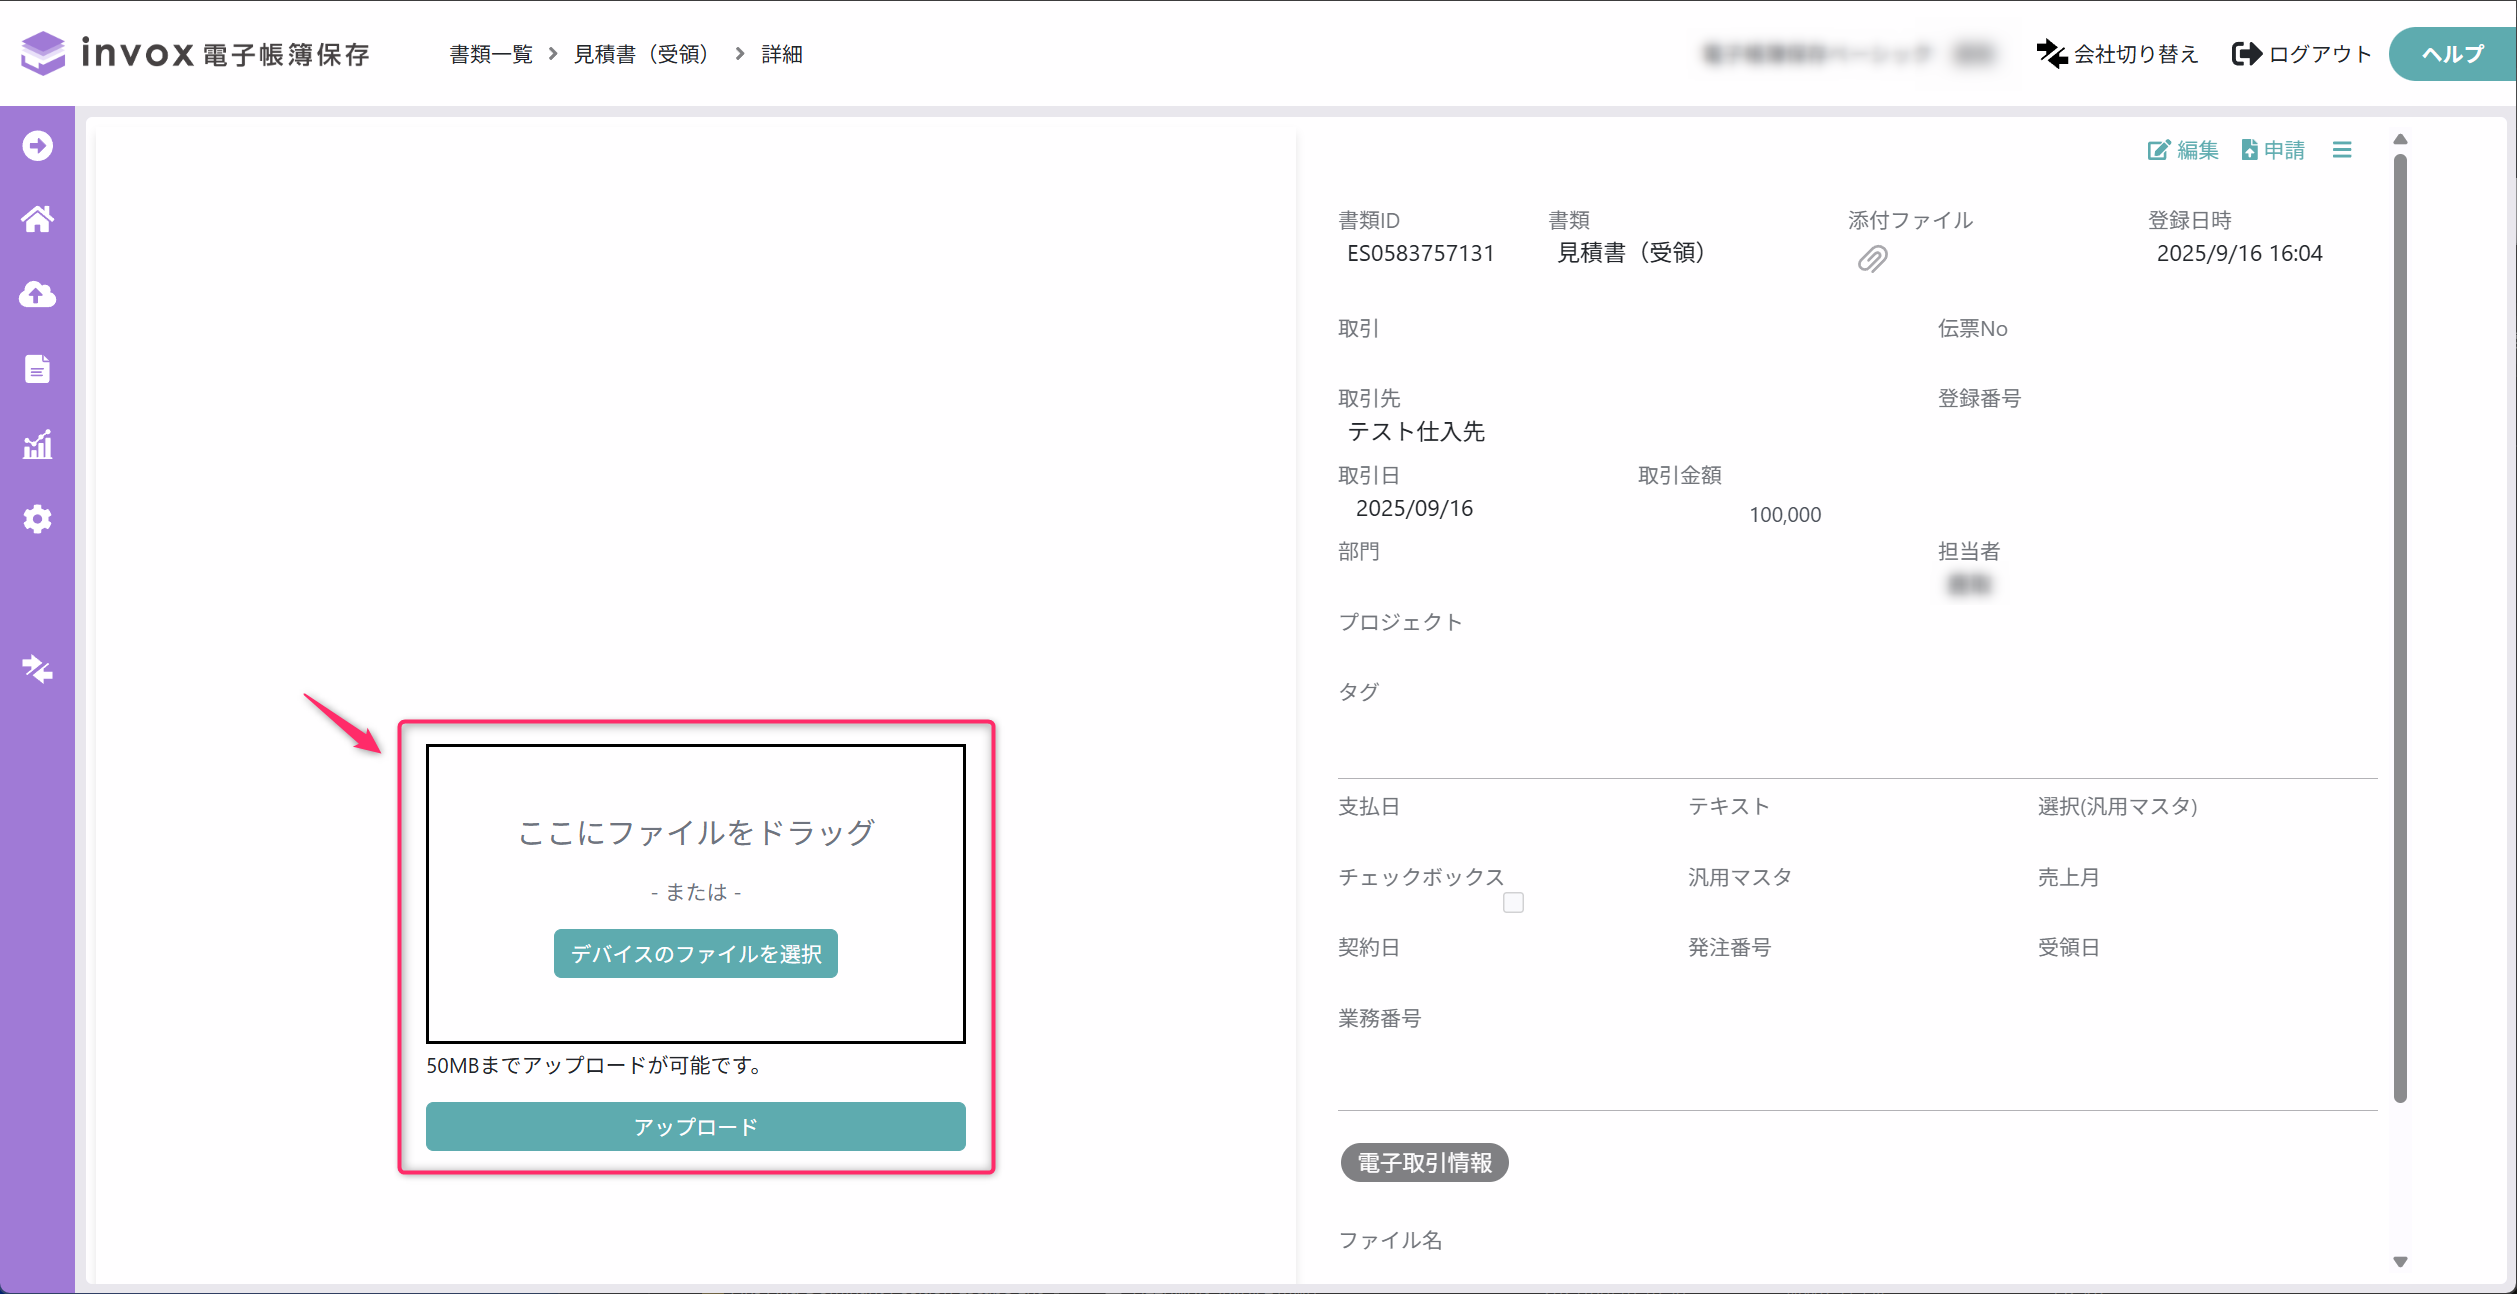Toggle the チェックボックス field checkbox
The image size is (2517, 1294).
[1514, 903]
